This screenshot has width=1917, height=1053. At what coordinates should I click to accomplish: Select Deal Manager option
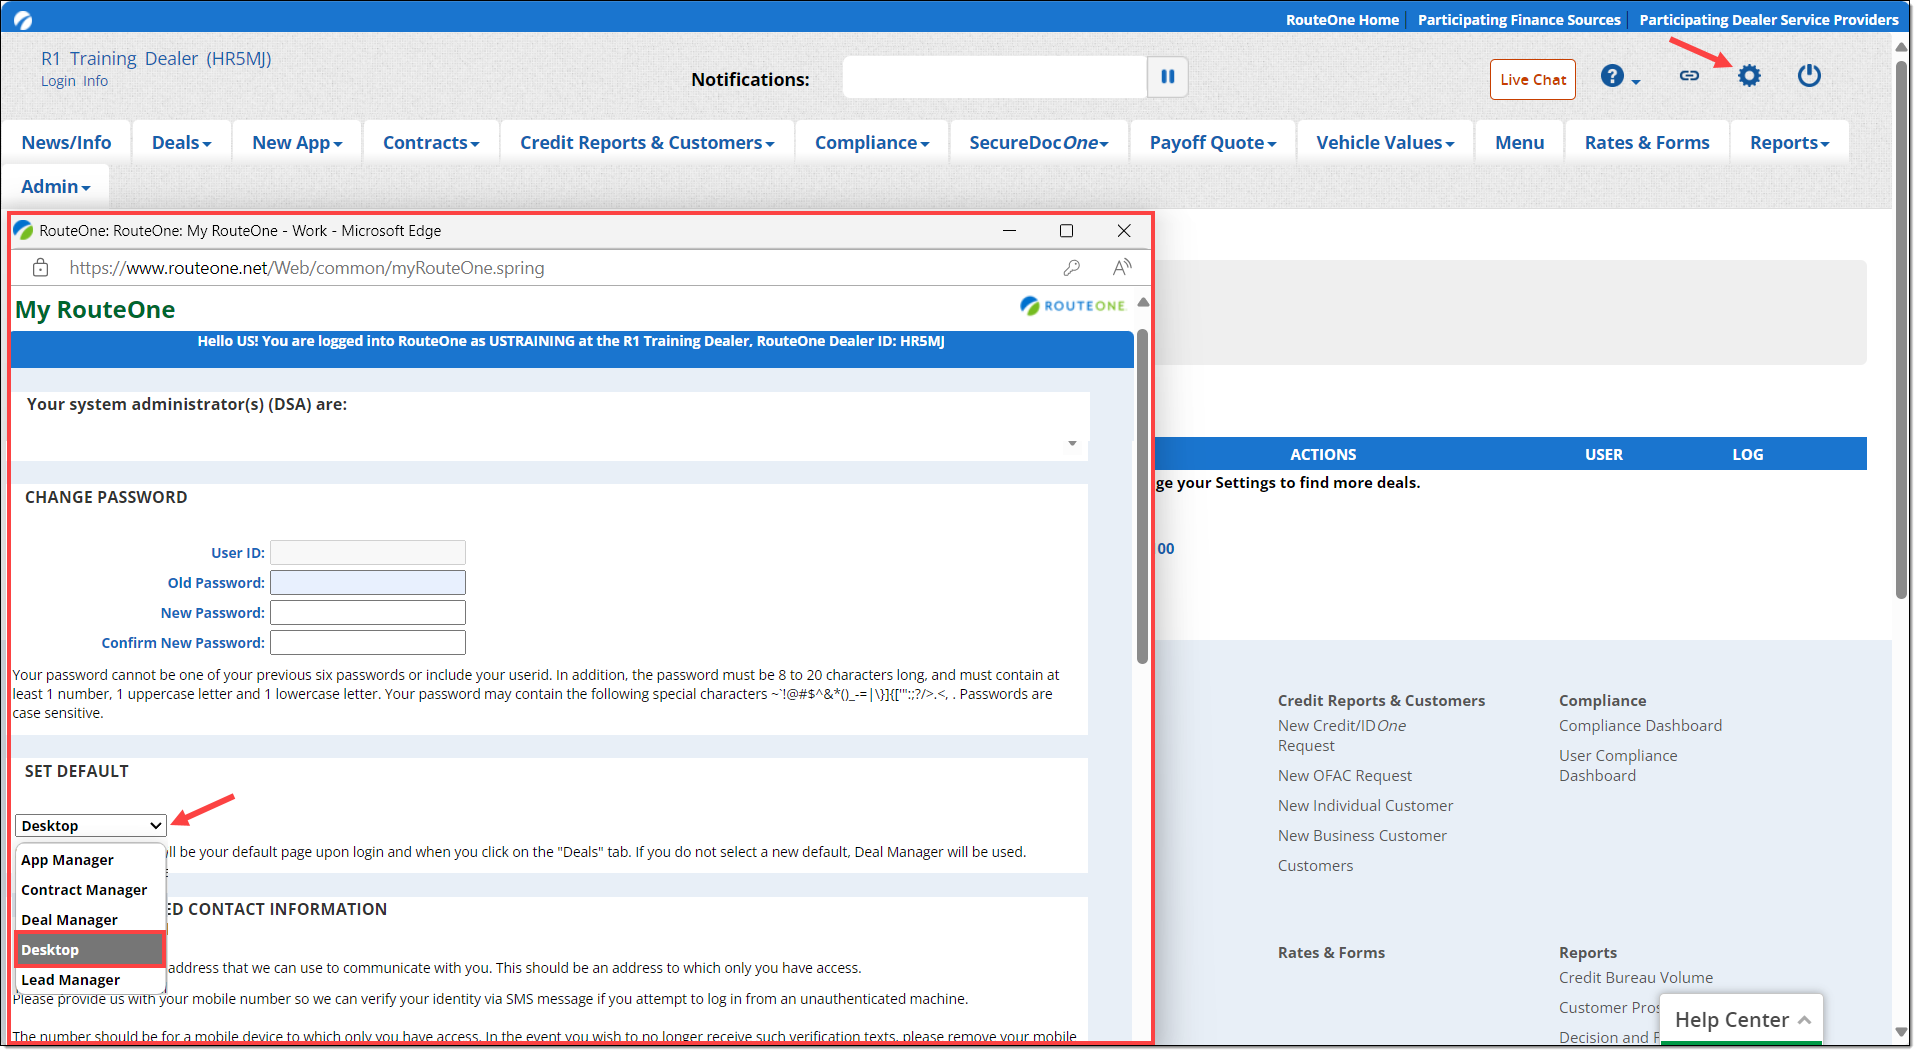90,920
